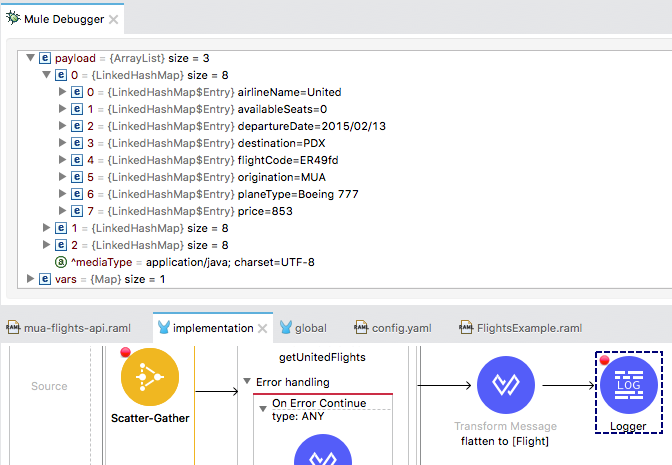Screen dimensions: 672x465
Task: Expand the airlineName=United entry
Action: pos(62,91)
